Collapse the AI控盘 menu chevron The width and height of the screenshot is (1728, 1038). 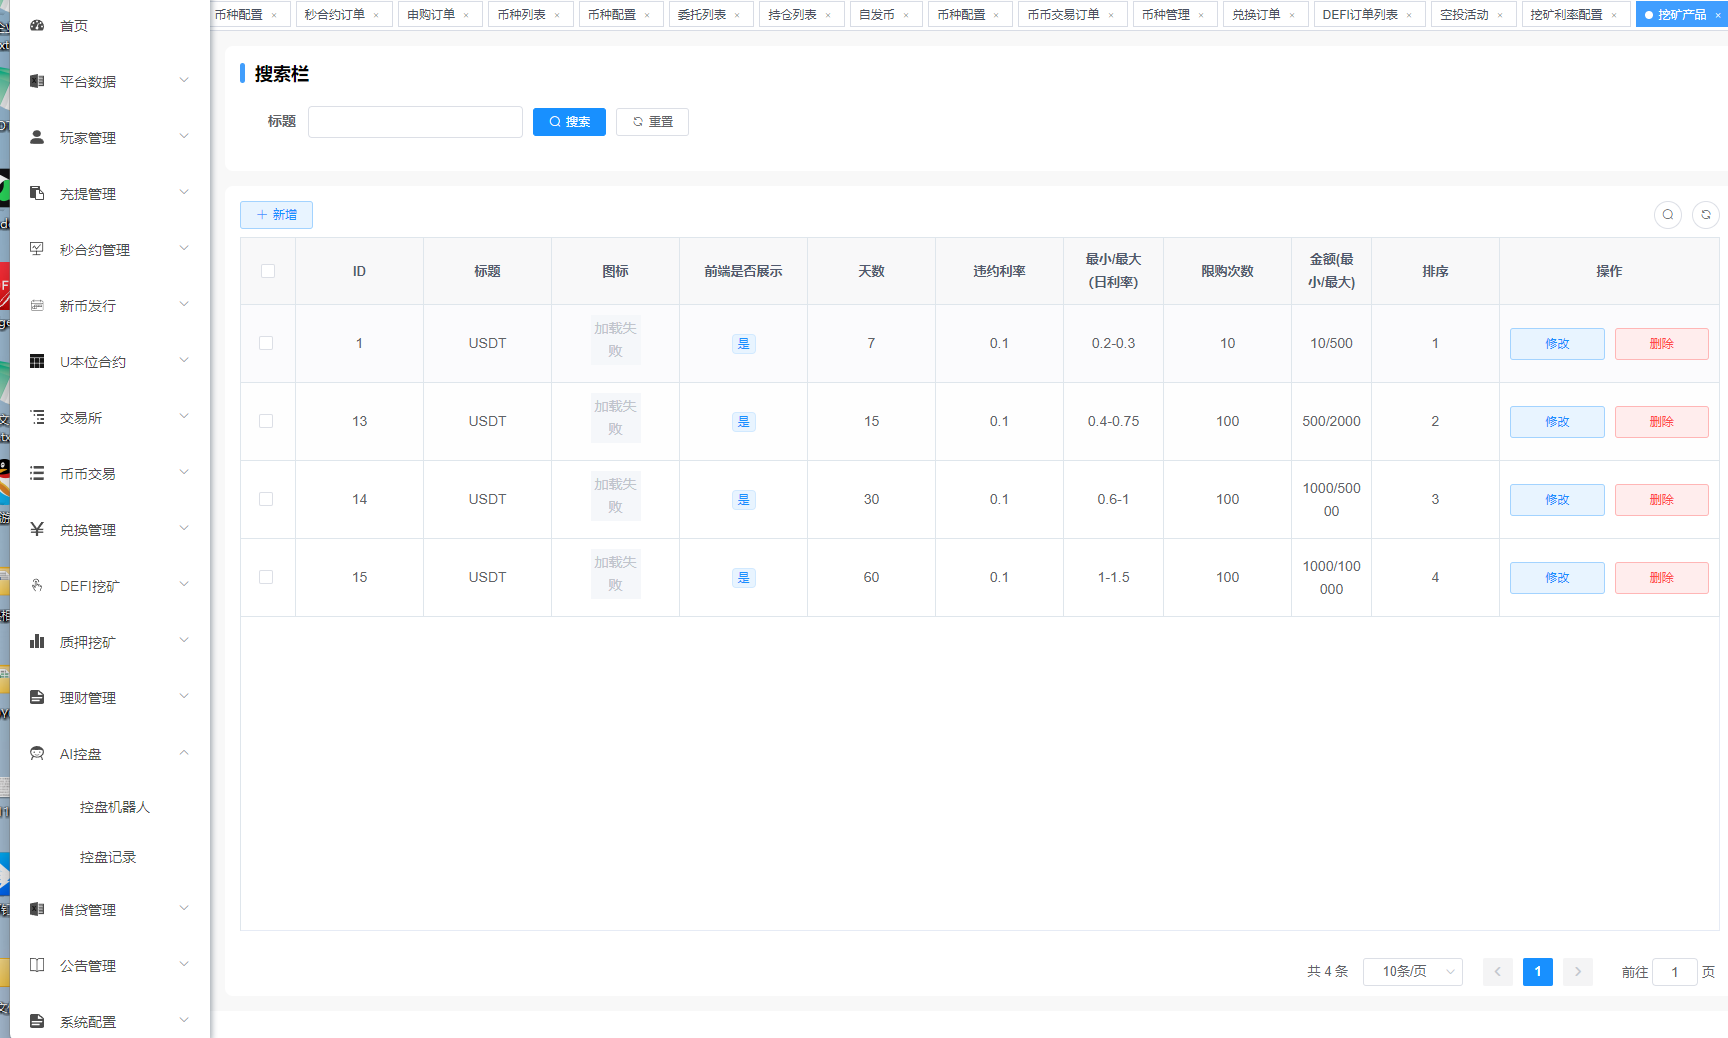pyautogui.click(x=184, y=752)
